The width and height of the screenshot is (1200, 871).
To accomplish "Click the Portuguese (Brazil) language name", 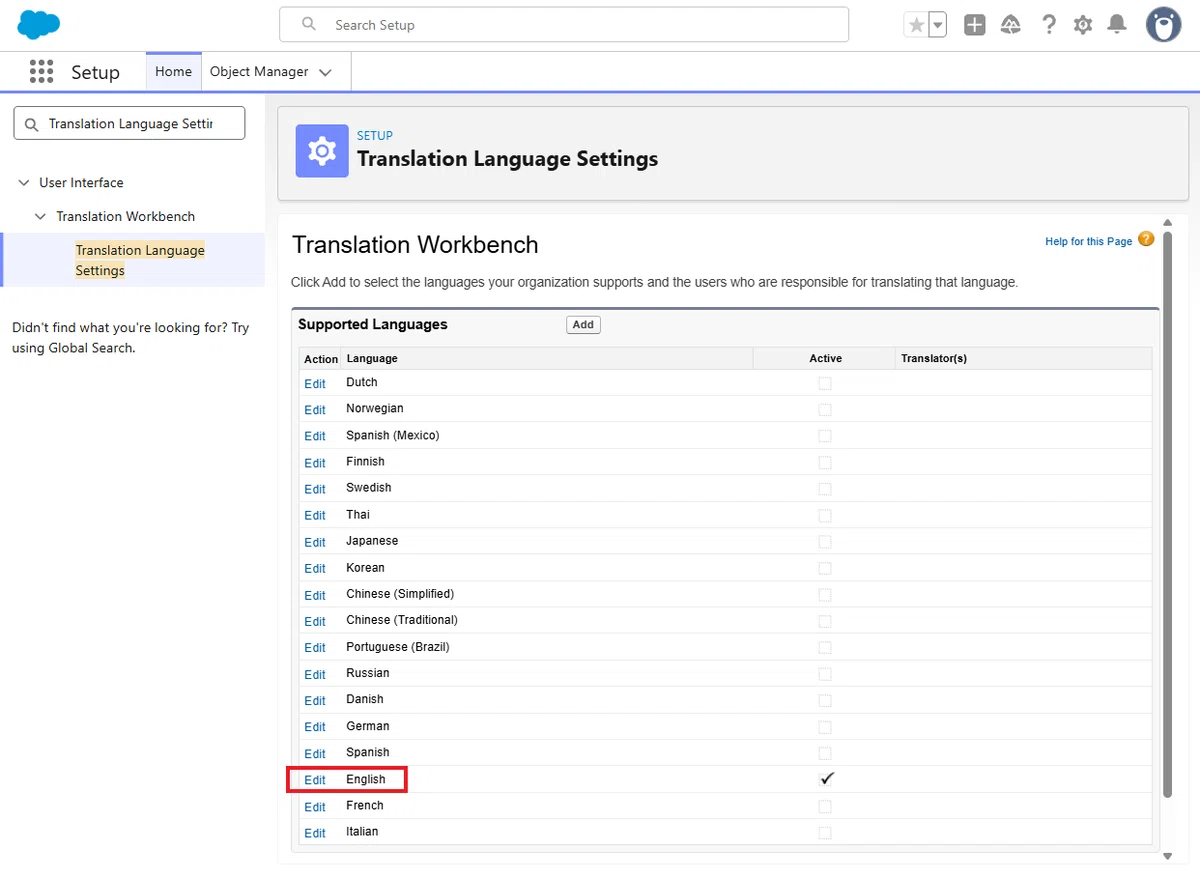I will tap(398, 647).
